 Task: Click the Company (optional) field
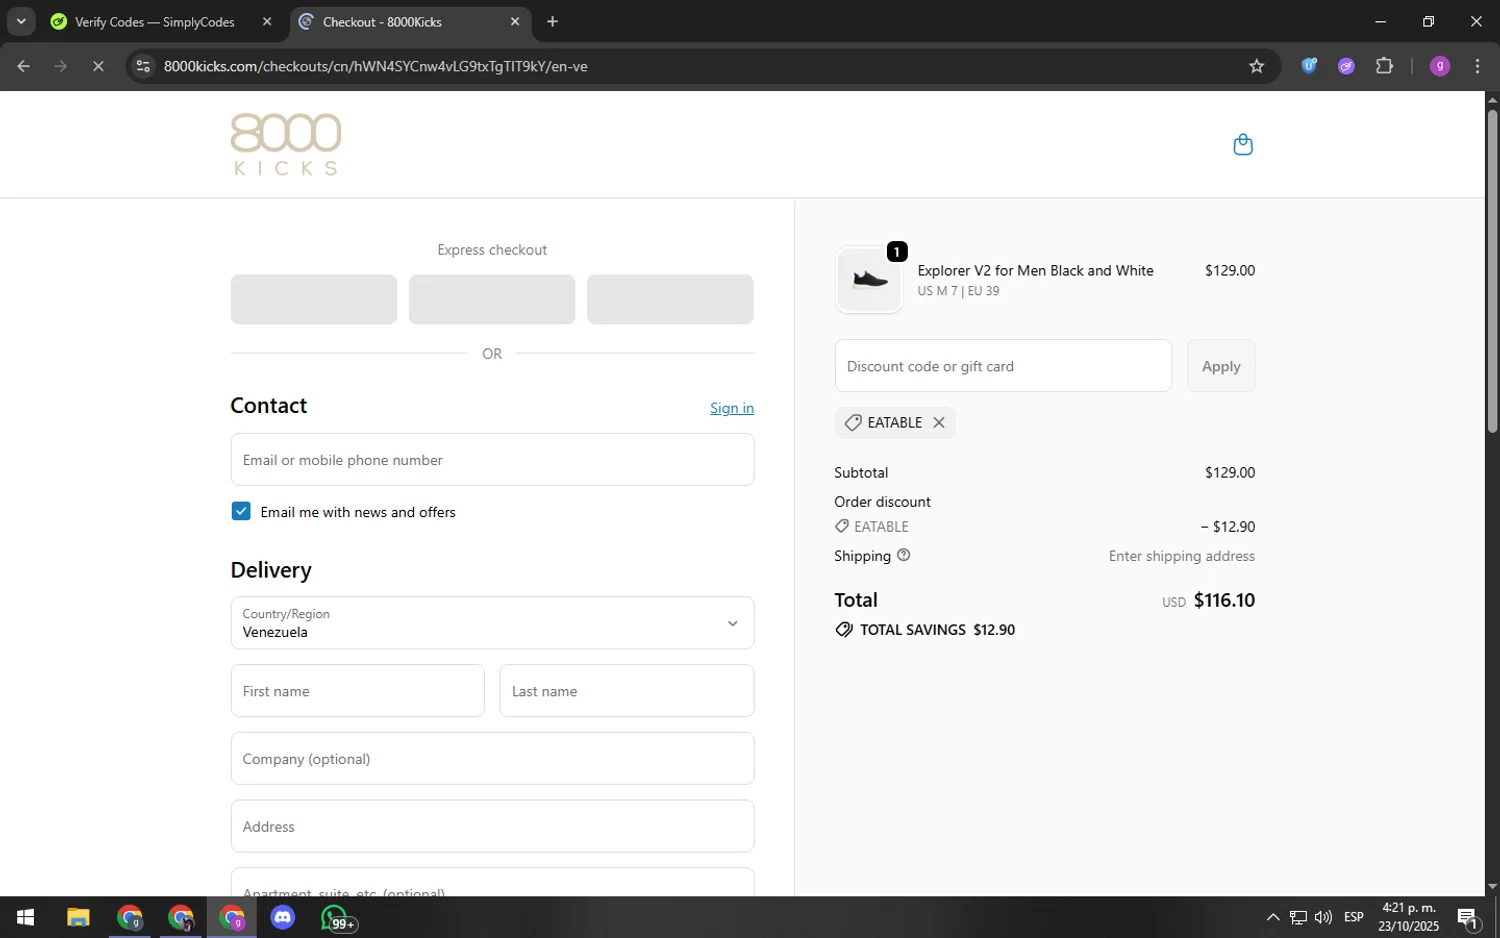[x=492, y=759]
